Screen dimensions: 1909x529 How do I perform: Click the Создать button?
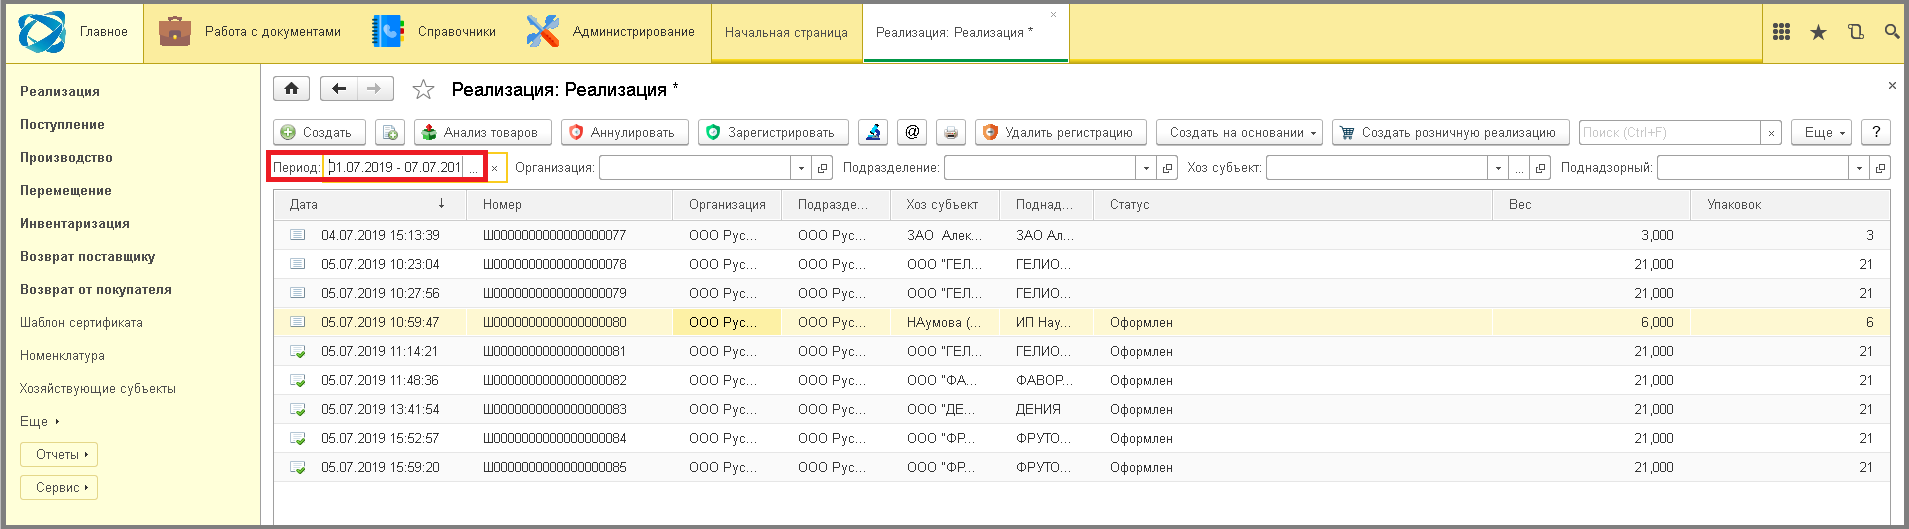point(318,132)
